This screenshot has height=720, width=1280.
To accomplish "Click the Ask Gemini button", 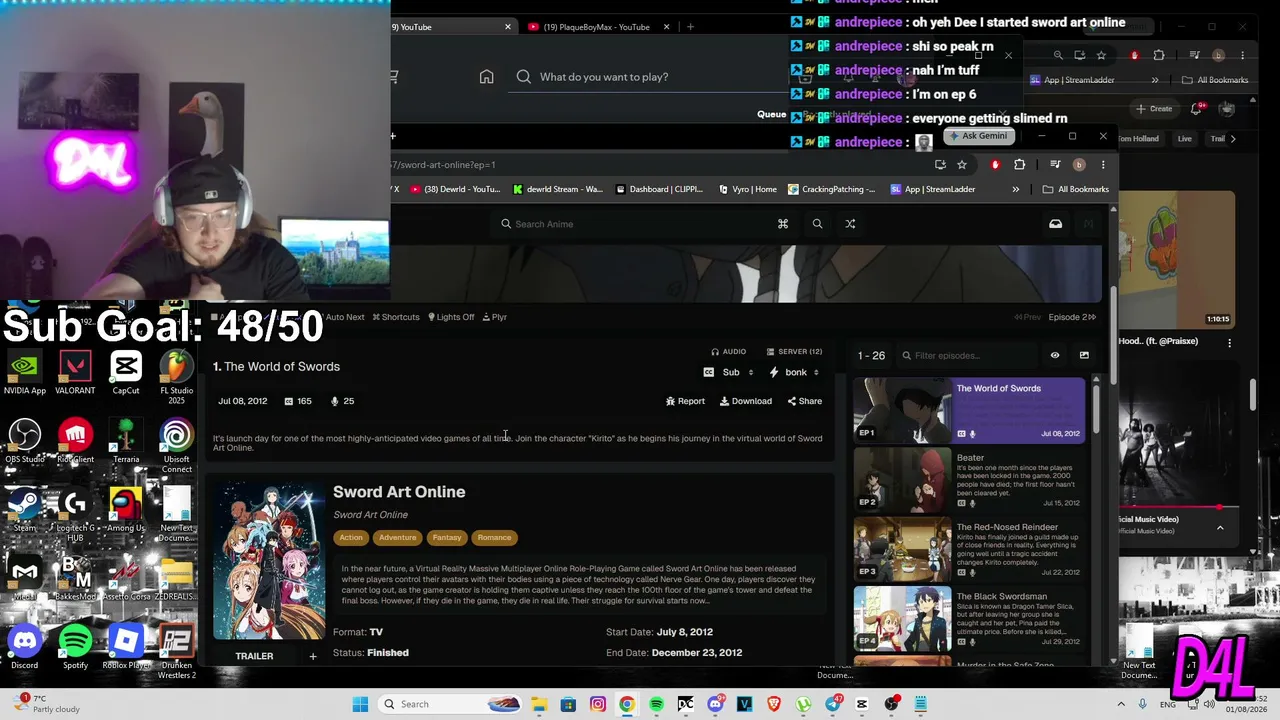I will coord(979,136).
